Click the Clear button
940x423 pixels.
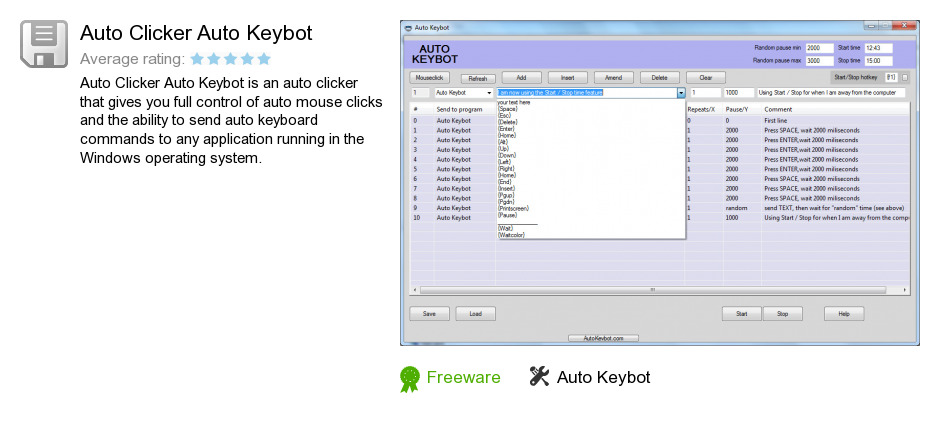click(706, 78)
